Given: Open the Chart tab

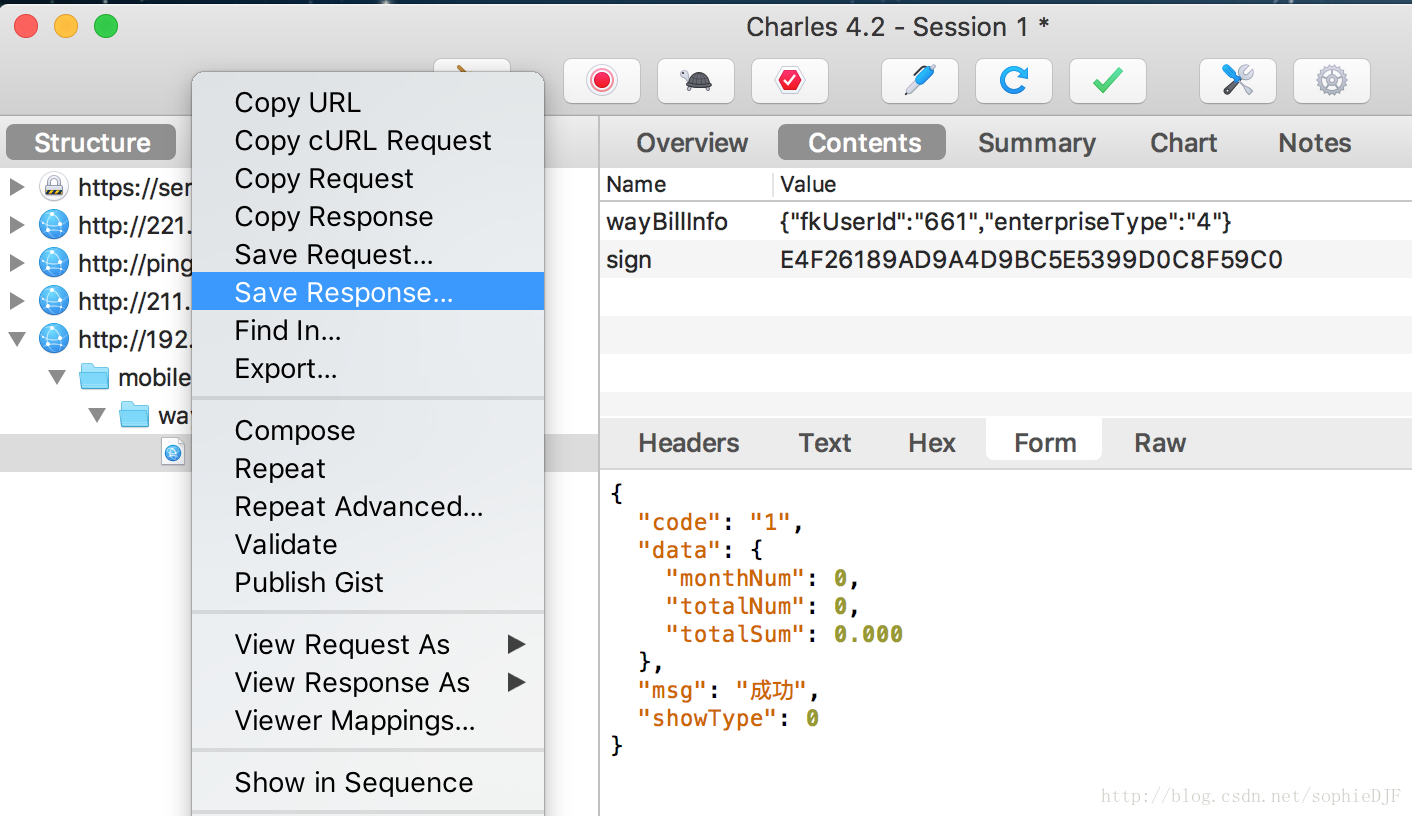Looking at the screenshot, I should [1183, 143].
